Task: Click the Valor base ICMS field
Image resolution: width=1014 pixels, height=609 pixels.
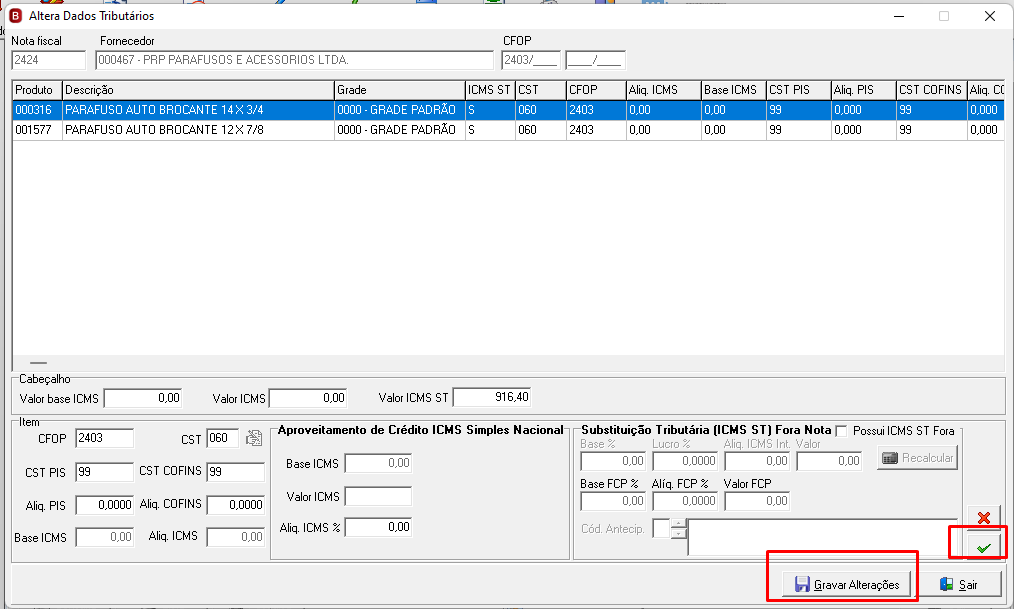Action: (143, 398)
